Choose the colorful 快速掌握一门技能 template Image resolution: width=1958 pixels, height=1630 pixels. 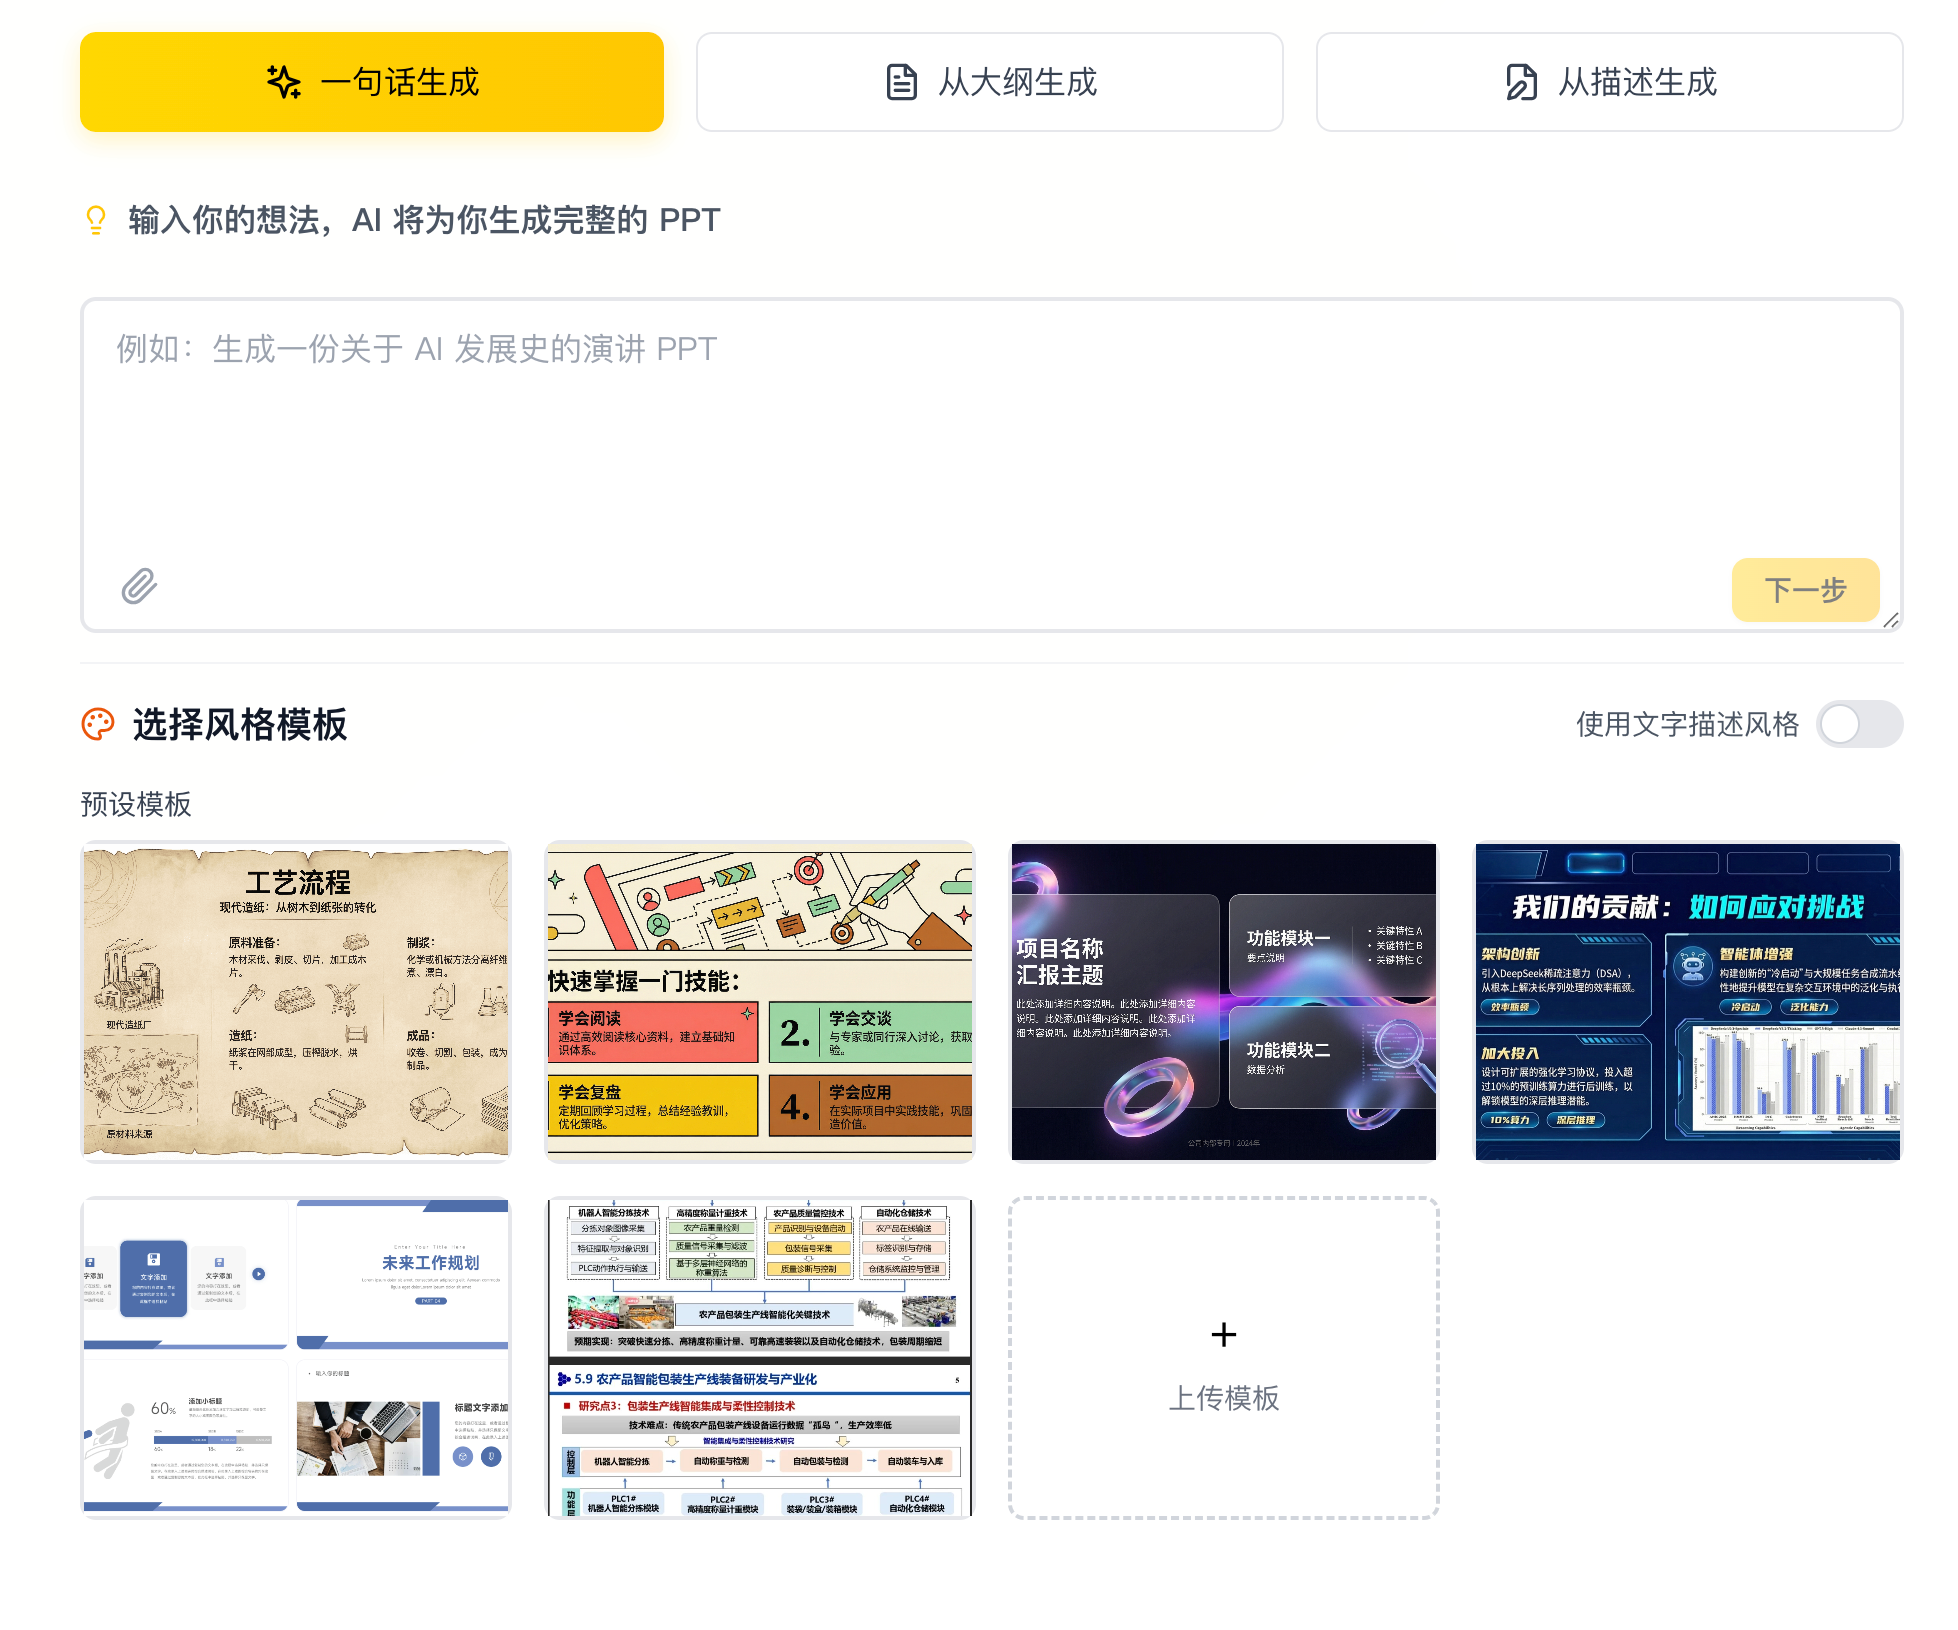coord(760,1002)
